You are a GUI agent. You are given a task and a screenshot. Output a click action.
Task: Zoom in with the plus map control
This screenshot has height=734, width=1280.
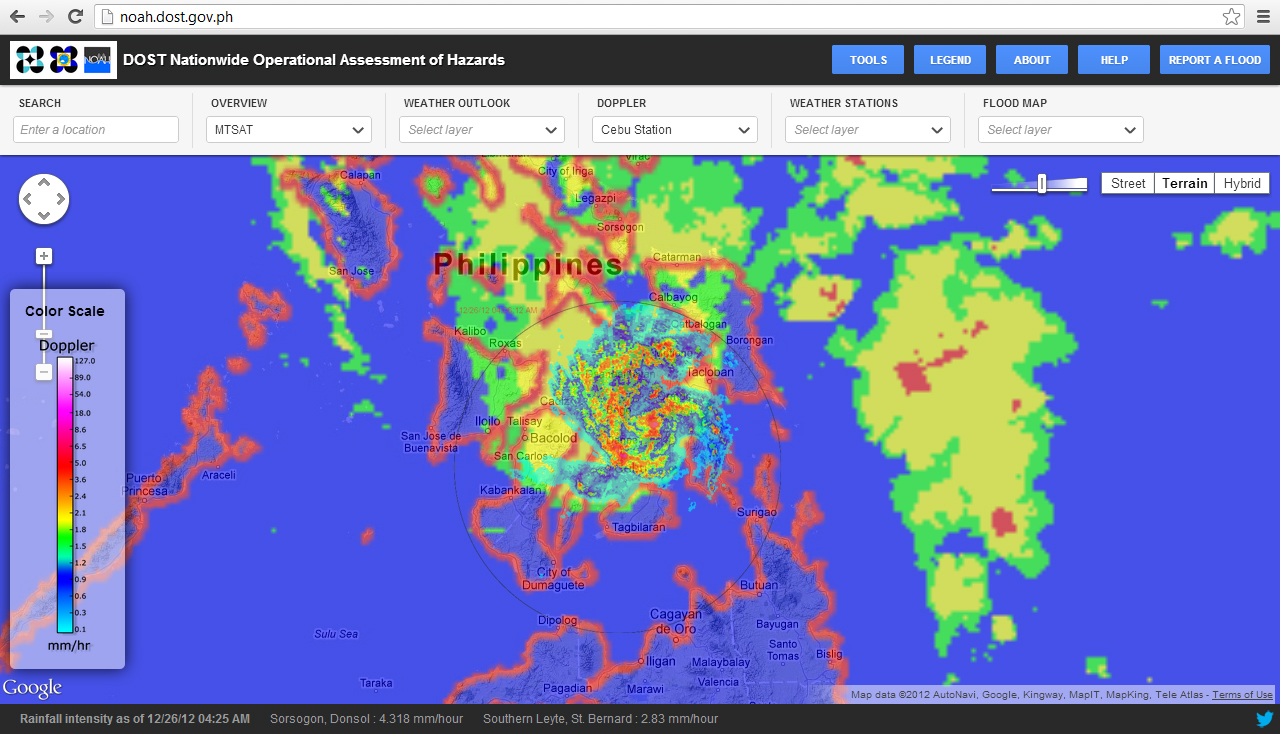[x=43, y=255]
